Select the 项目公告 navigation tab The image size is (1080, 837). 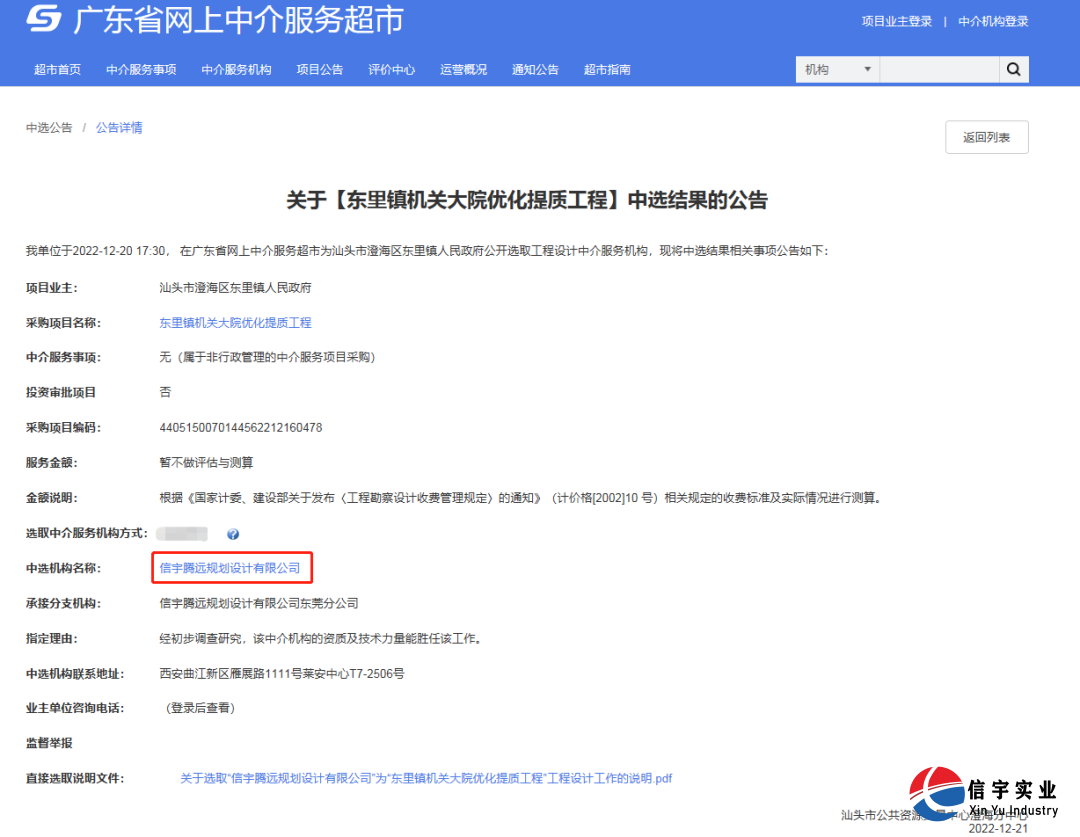[319, 70]
